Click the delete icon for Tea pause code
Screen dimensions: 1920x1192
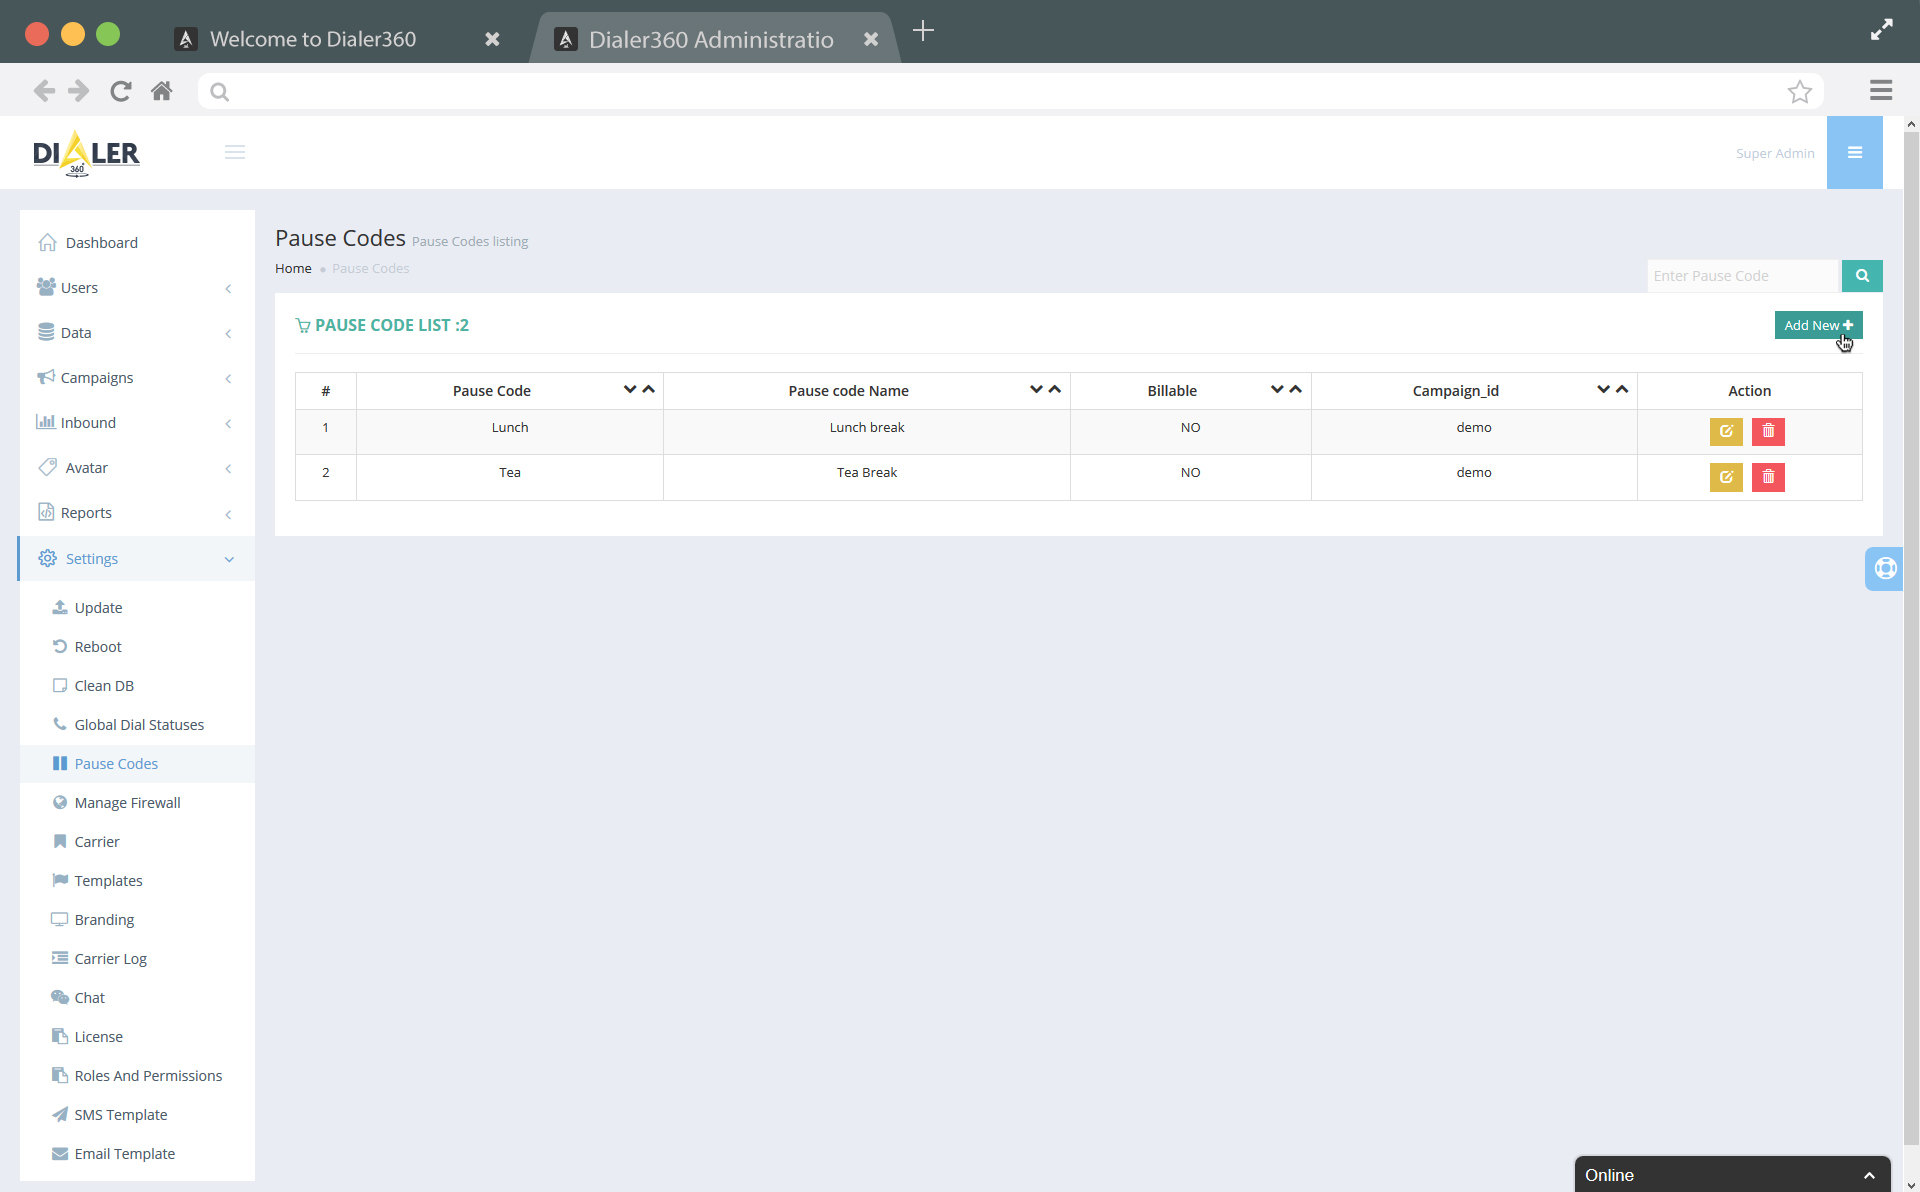point(1768,477)
